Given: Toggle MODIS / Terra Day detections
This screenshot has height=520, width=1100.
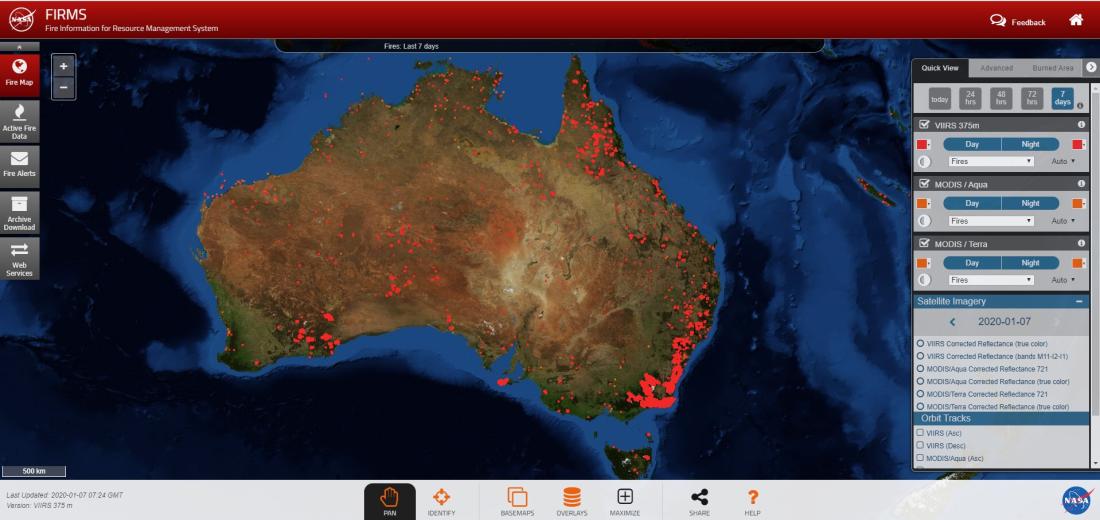Looking at the screenshot, I should click(972, 263).
